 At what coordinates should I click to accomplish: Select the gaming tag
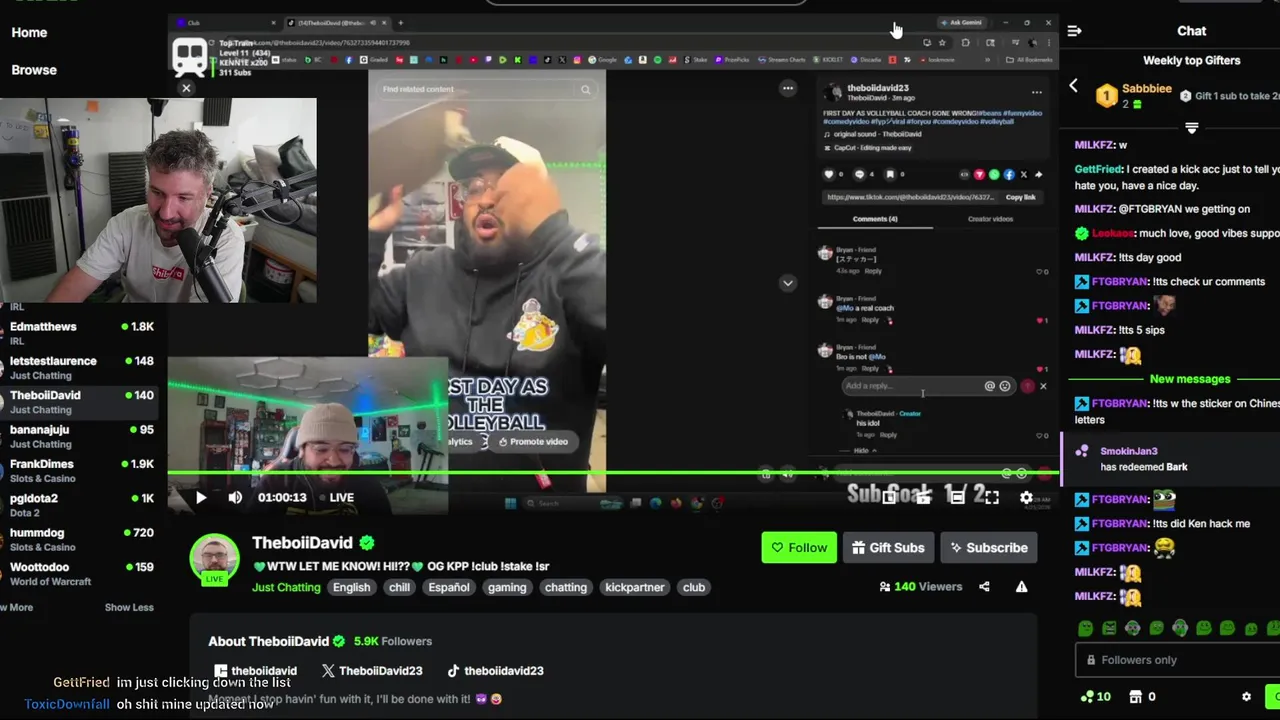[x=507, y=587]
